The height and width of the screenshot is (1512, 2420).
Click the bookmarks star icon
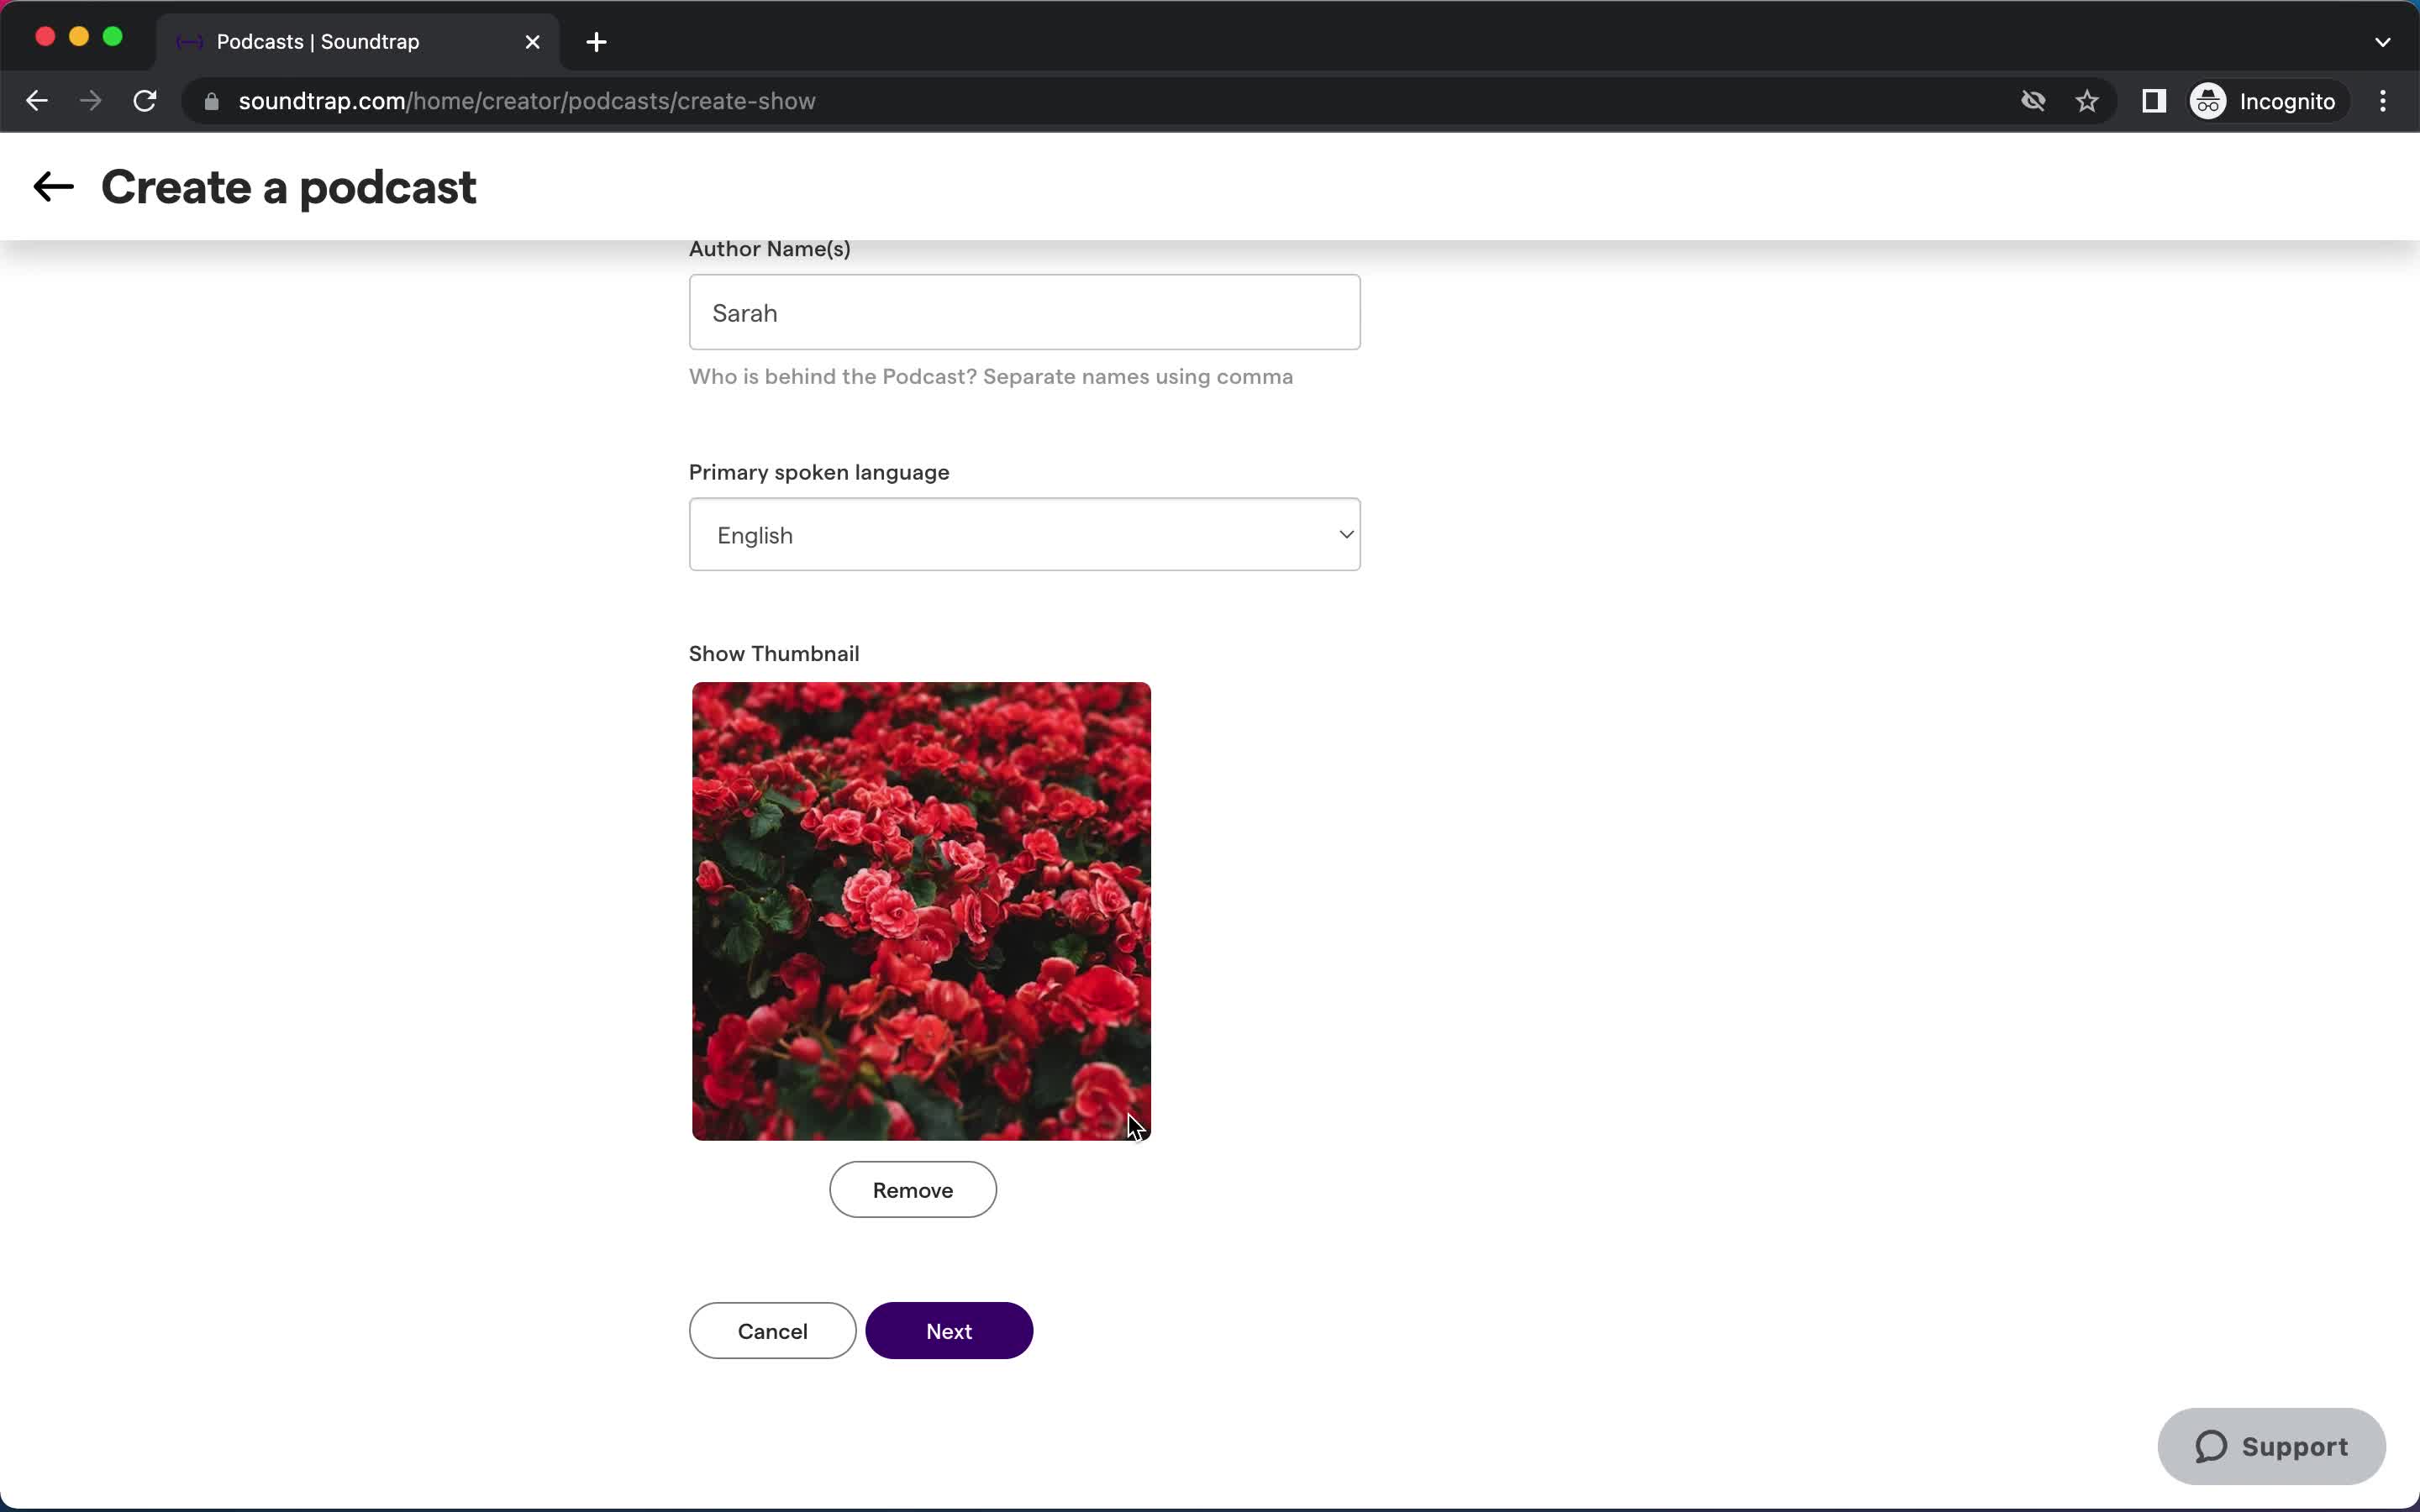point(2087,101)
